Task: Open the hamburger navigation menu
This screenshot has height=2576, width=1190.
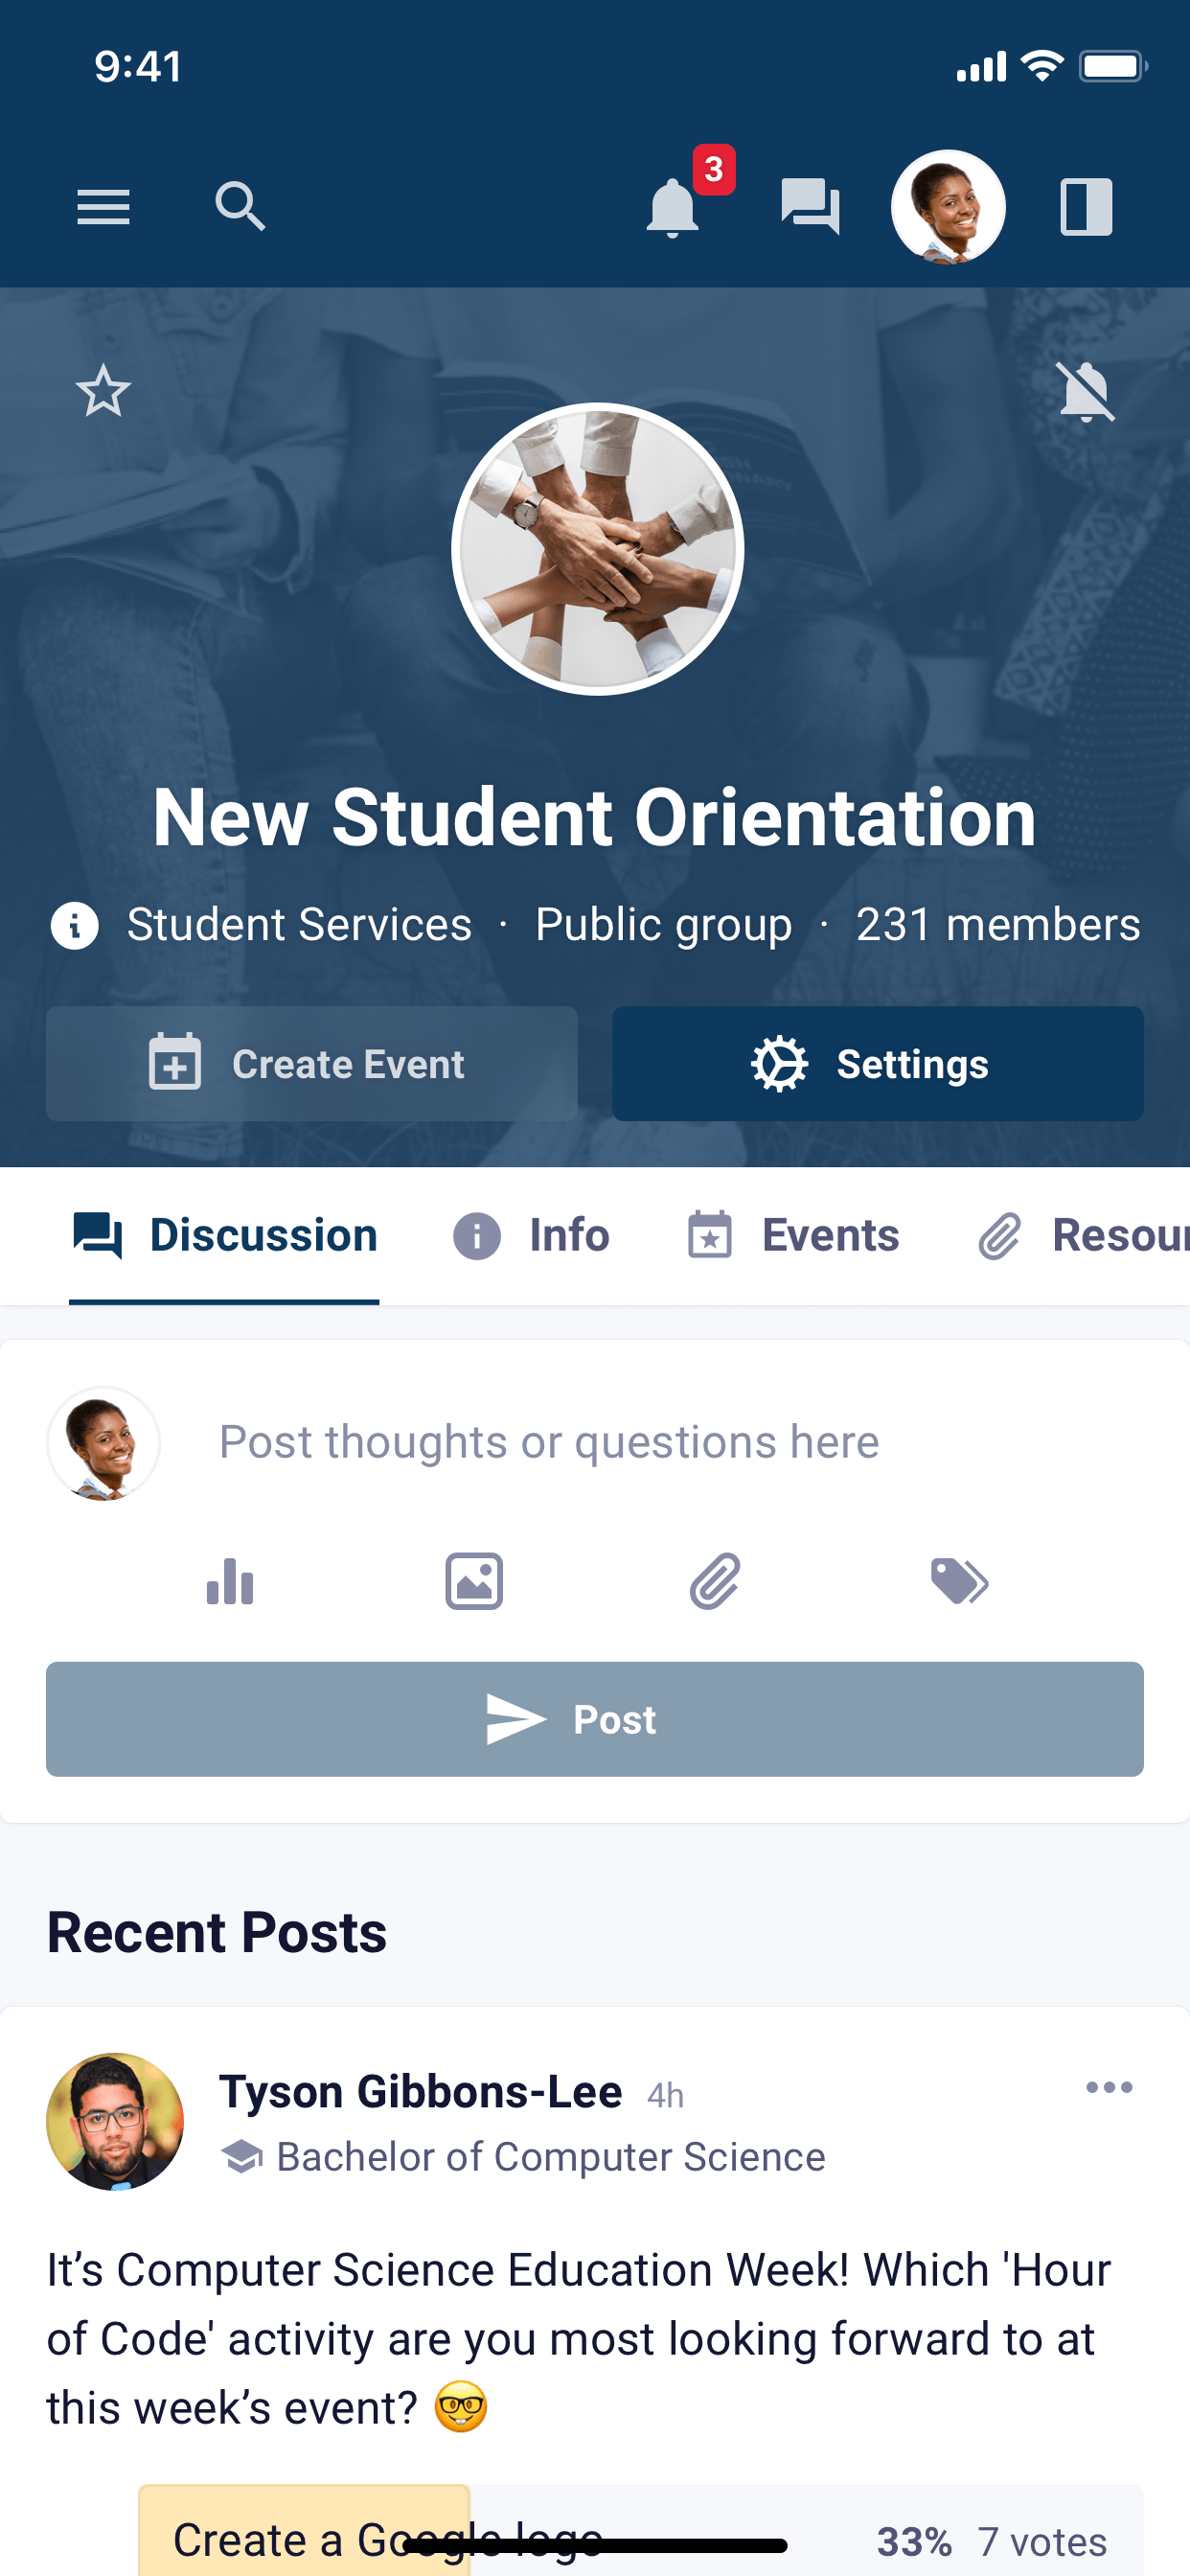Action: [103, 207]
